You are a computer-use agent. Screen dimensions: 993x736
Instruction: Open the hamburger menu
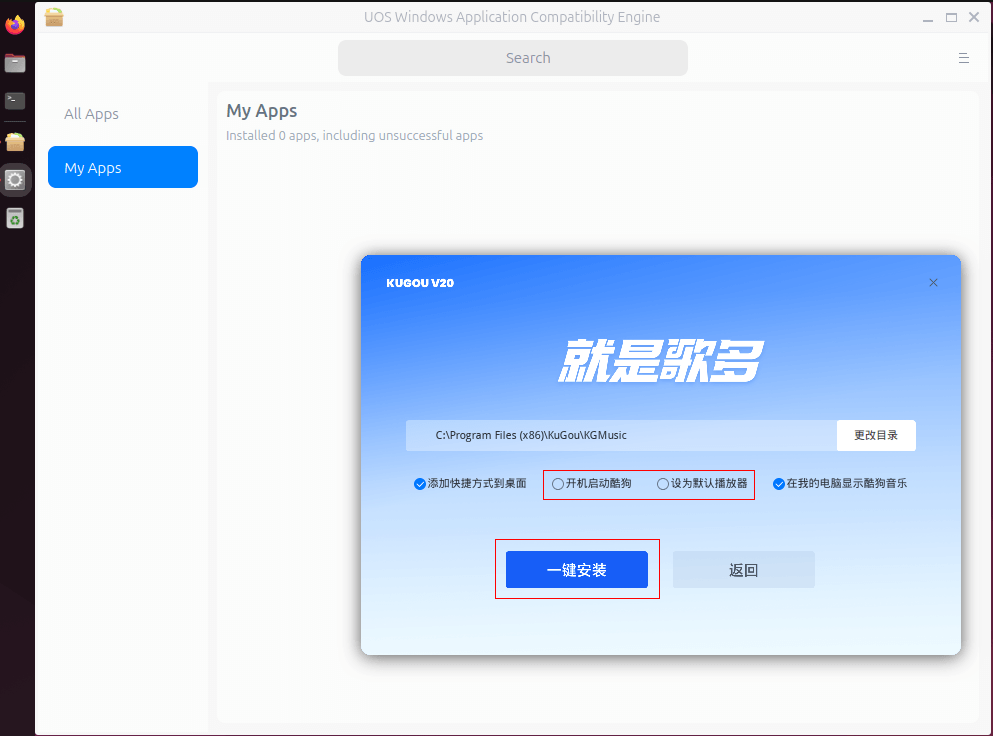click(x=964, y=58)
